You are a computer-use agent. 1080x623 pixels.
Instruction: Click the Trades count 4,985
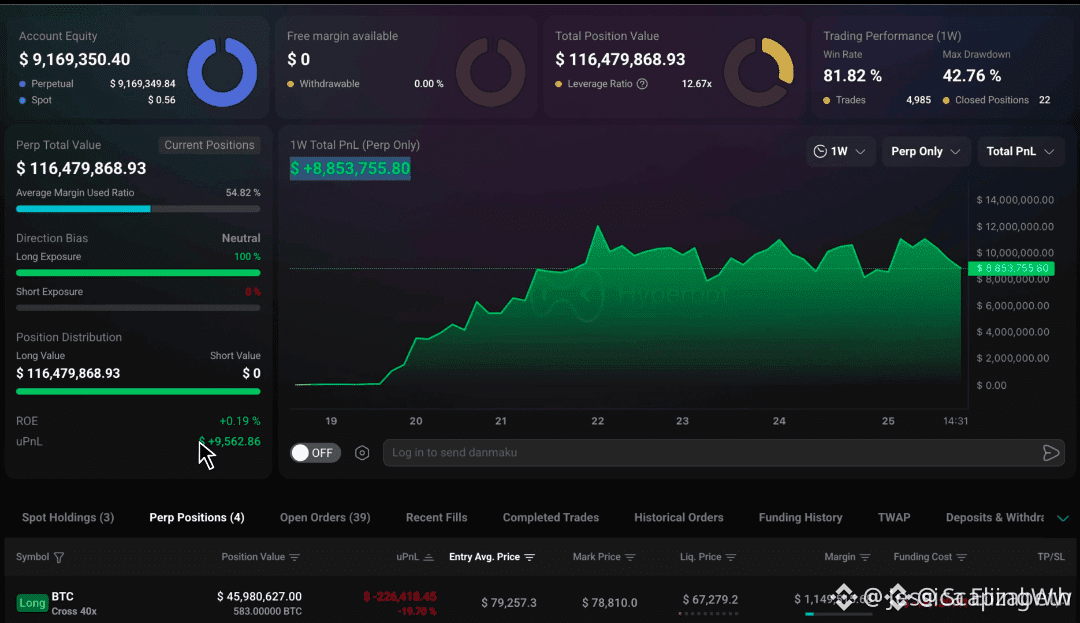(919, 101)
